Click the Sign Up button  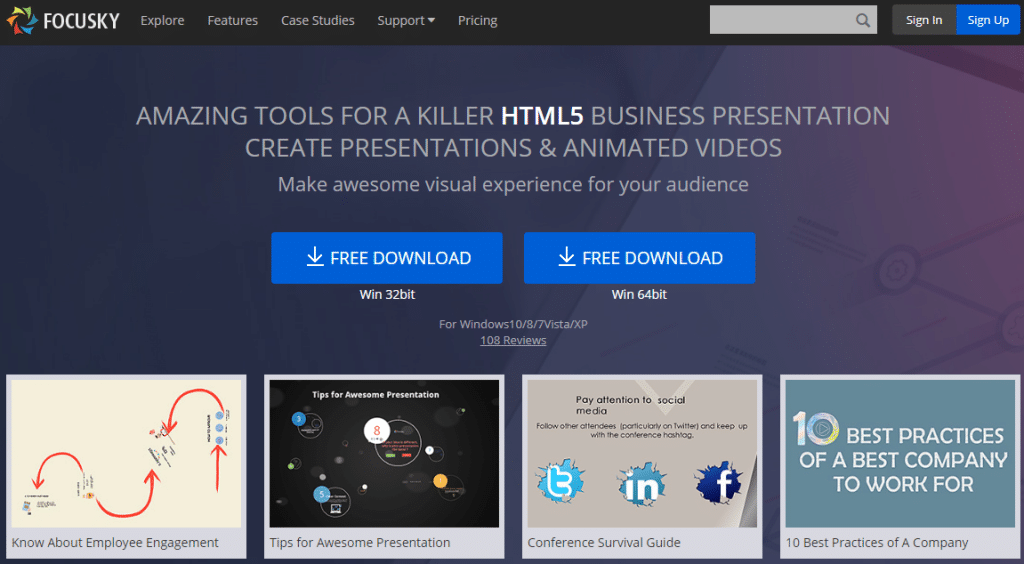click(988, 20)
